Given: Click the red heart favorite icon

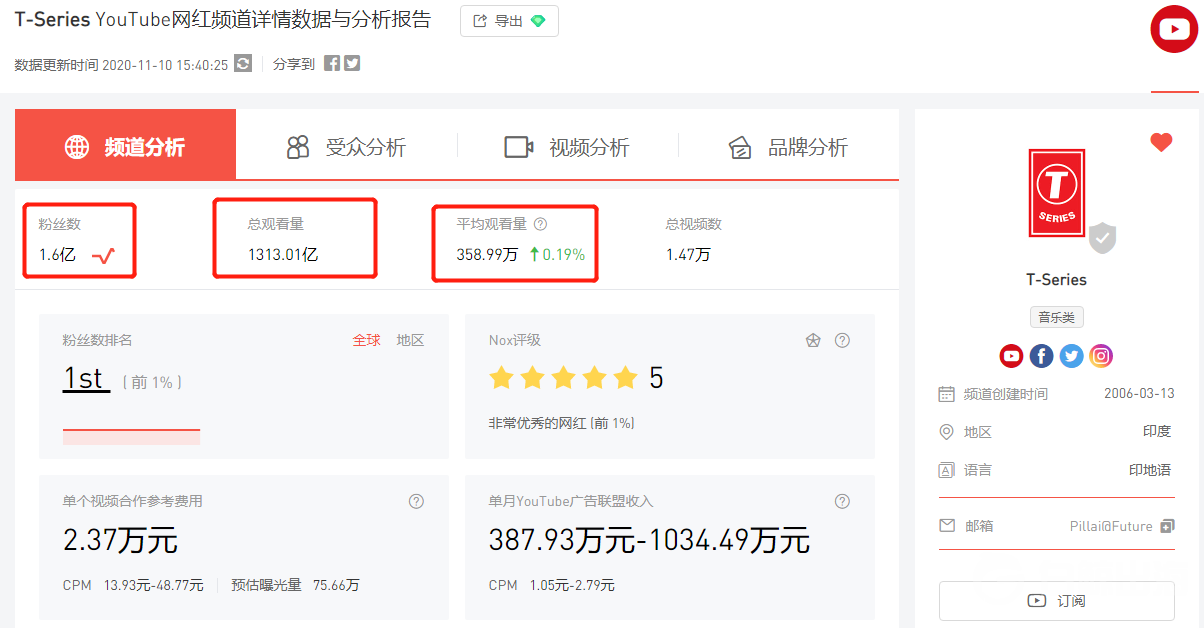Looking at the screenshot, I should pos(1160,143).
